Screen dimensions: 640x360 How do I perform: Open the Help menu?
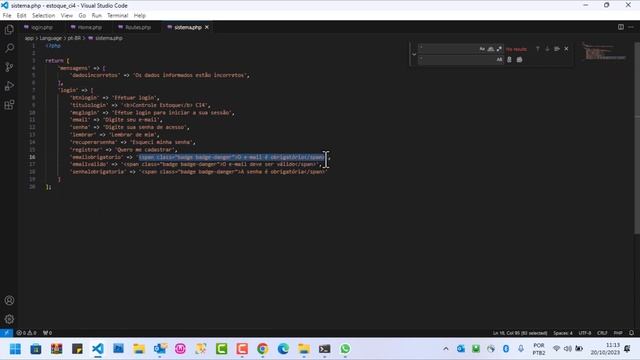(x=140, y=16)
